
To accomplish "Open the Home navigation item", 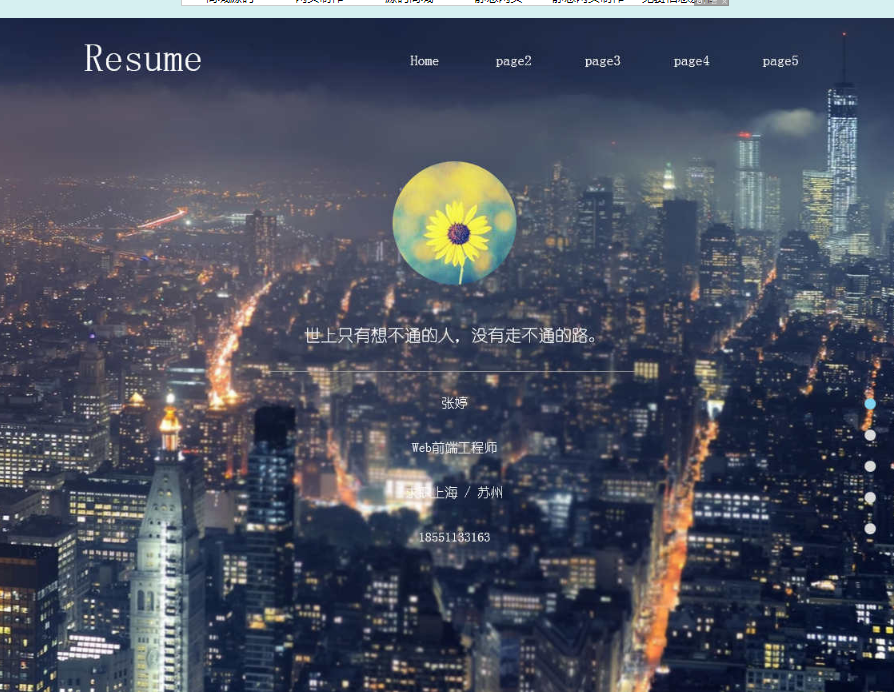I will [x=424, y=61].
